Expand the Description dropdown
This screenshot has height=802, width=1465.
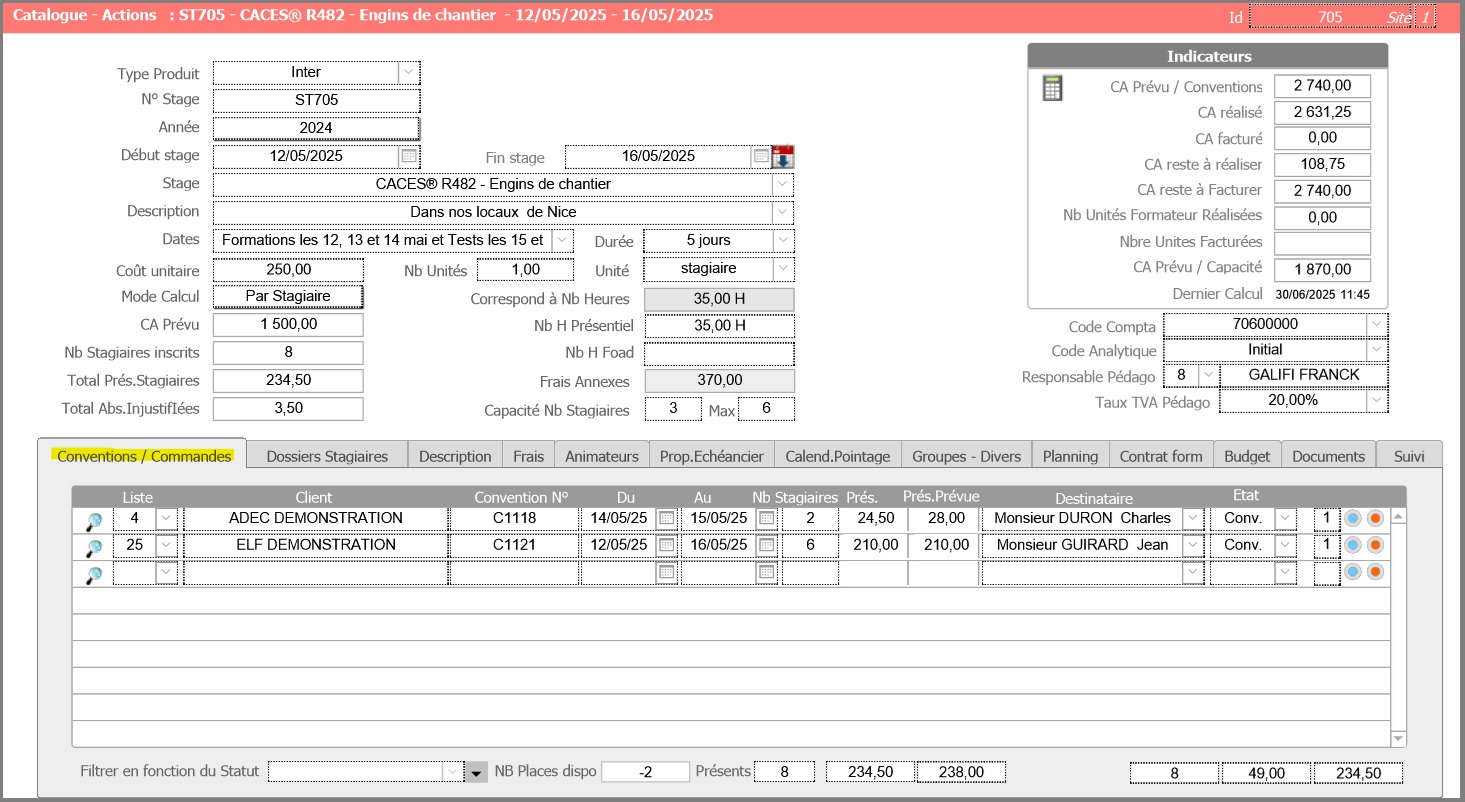[x=782, y=212]
